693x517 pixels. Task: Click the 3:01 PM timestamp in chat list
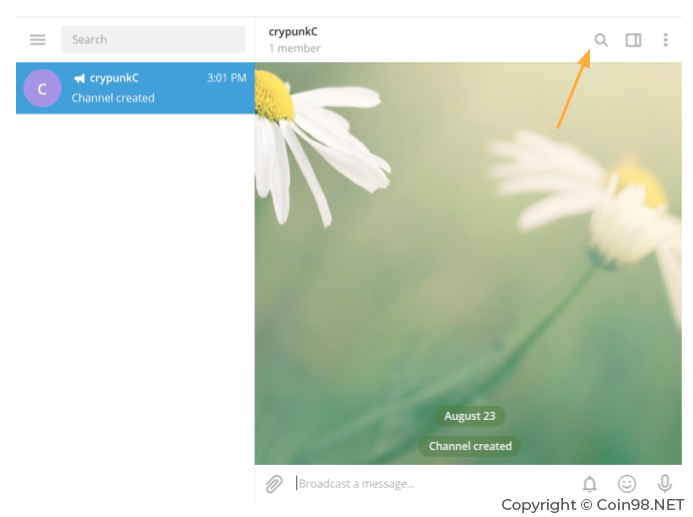pos(227,78)
